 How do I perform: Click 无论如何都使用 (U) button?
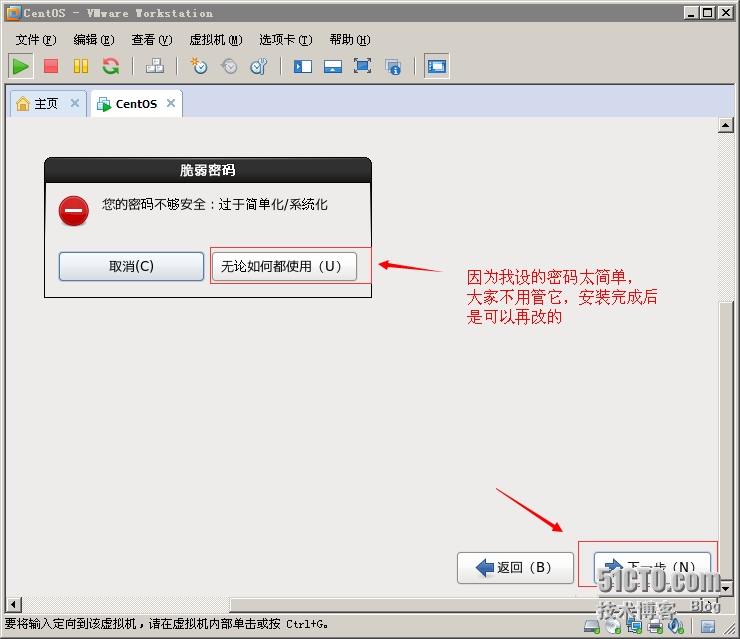(284, 266)
